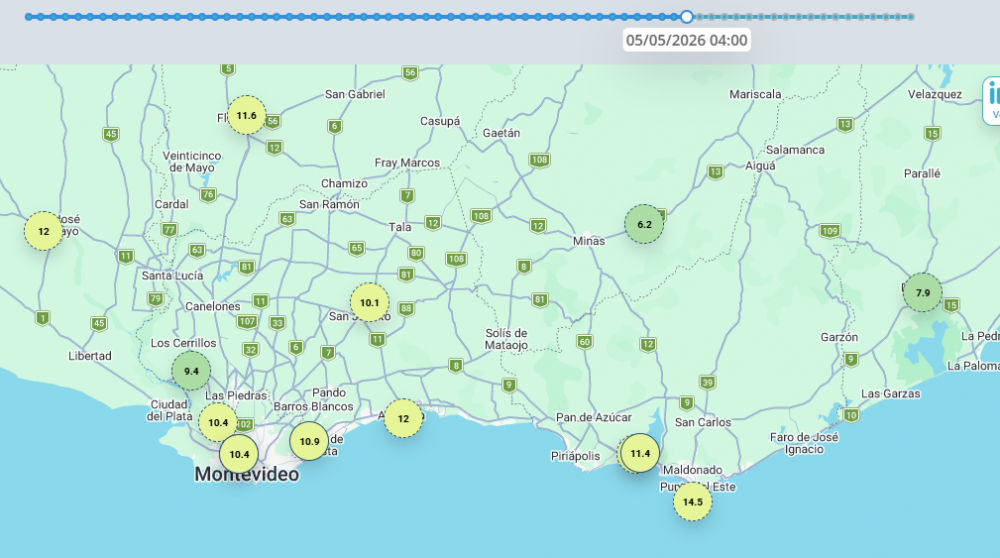Click the Solís de Mataojo label
The width and height of the screenshot is (1000, 558).
pos(506,339)
